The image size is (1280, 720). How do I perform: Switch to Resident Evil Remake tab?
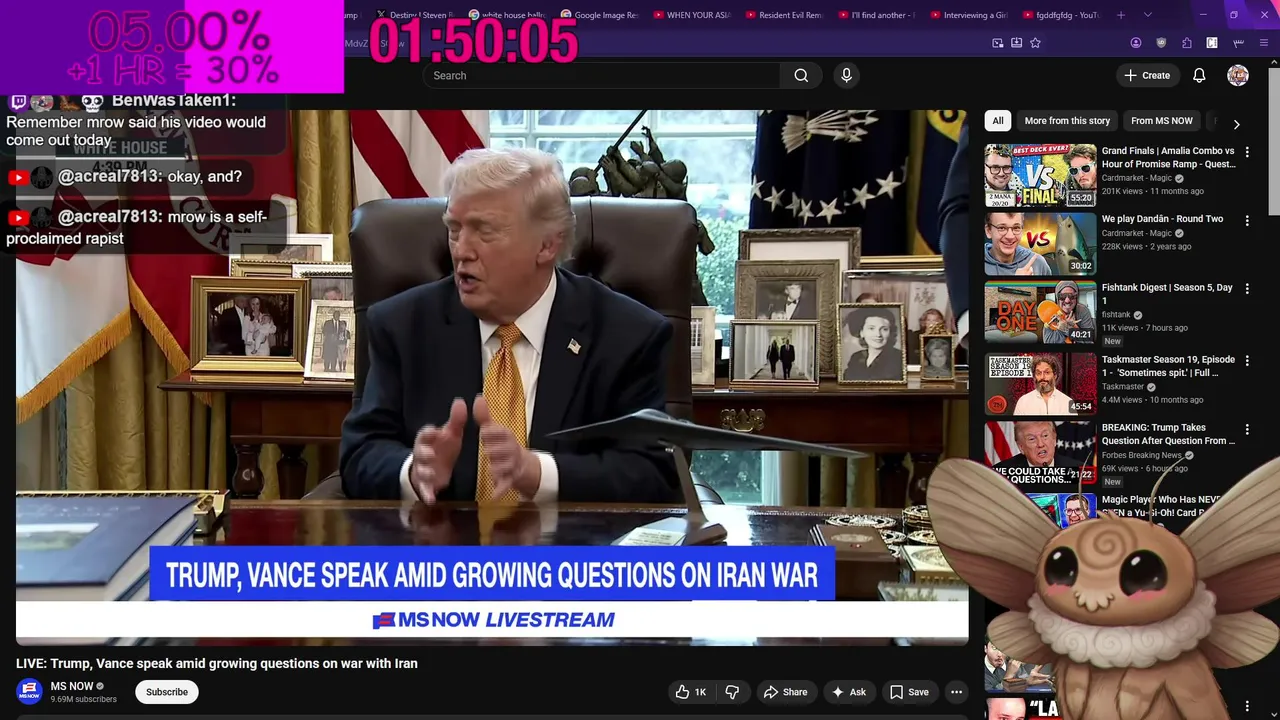pos(783,15)
